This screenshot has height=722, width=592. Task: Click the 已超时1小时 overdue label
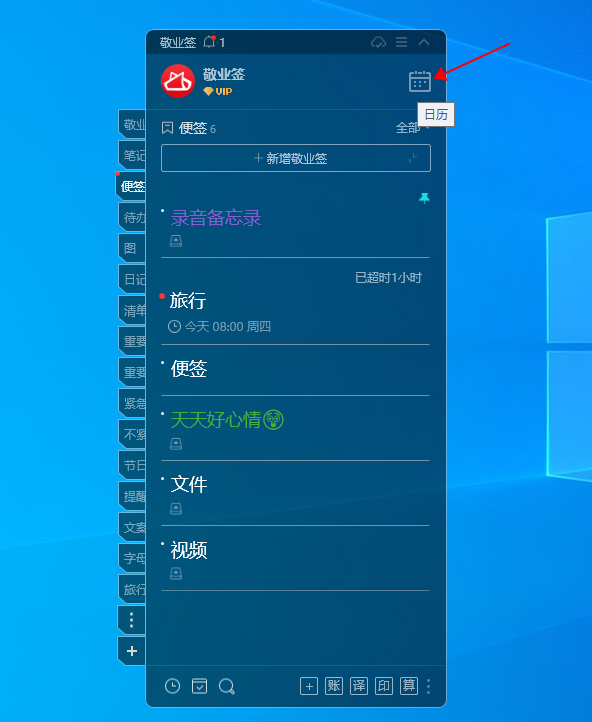(388, 278)
